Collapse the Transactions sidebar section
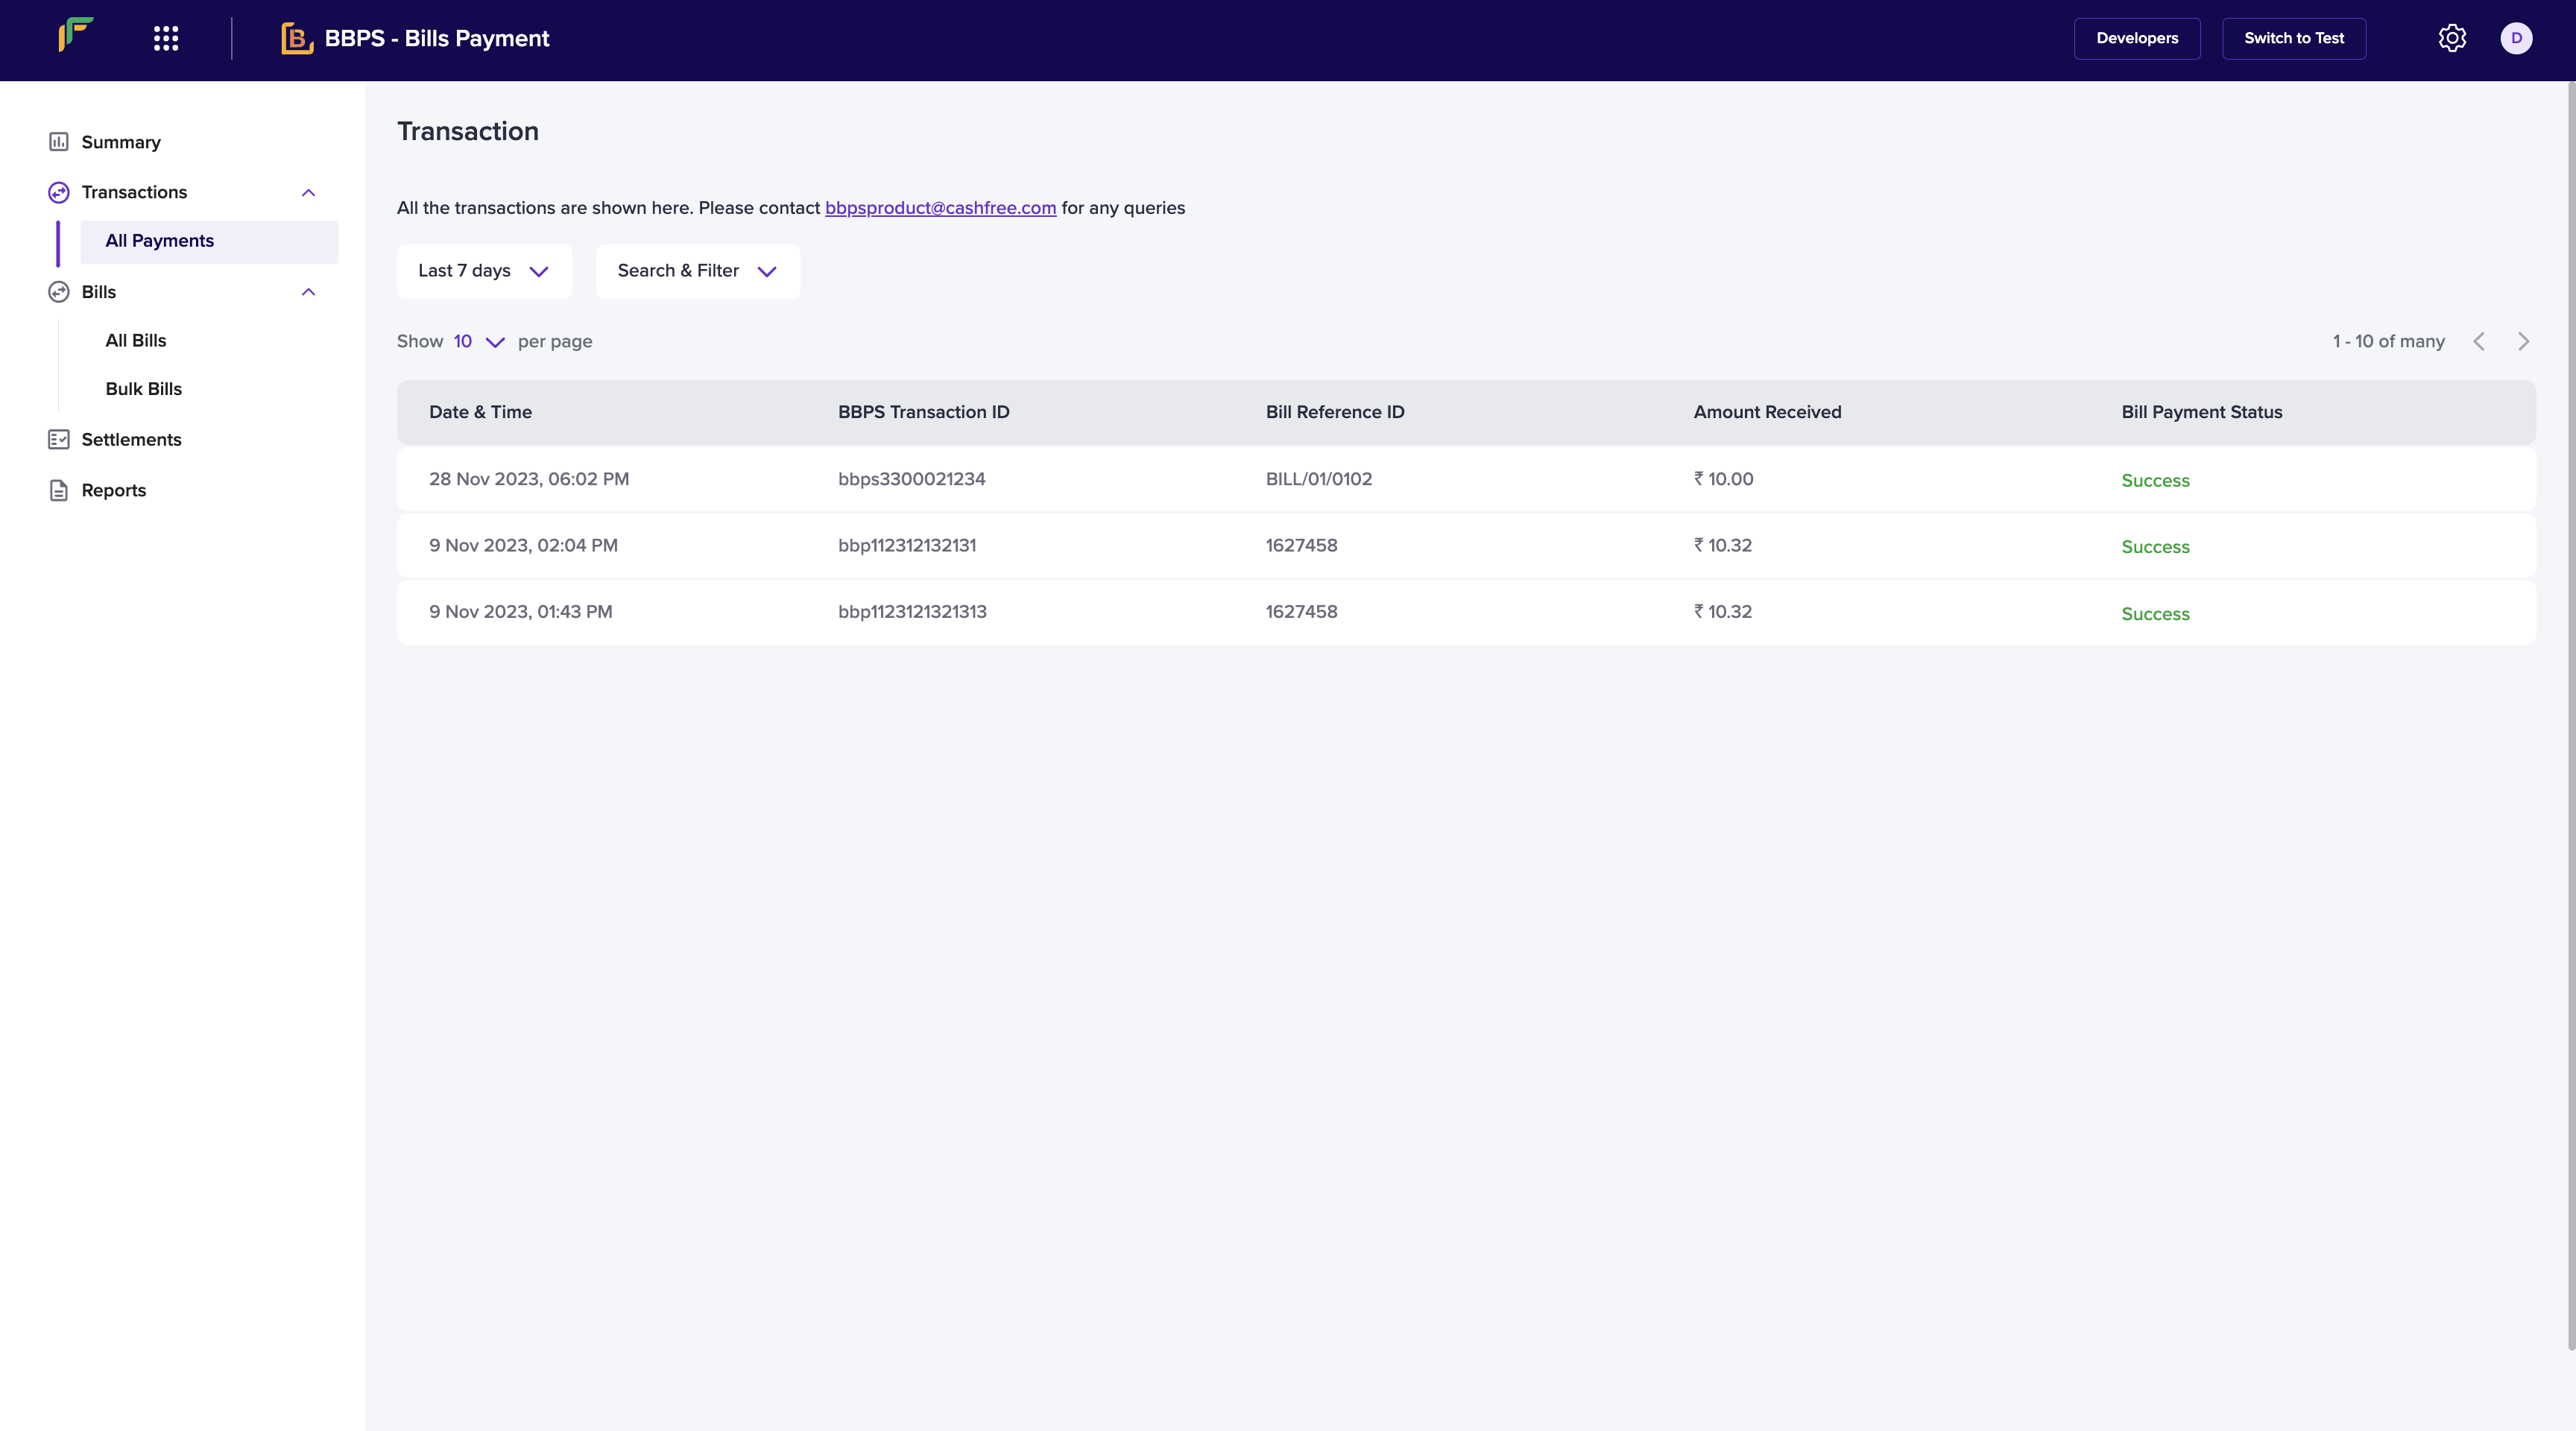The width and height of the screenshot is (2576, 1431). point(308,193)
